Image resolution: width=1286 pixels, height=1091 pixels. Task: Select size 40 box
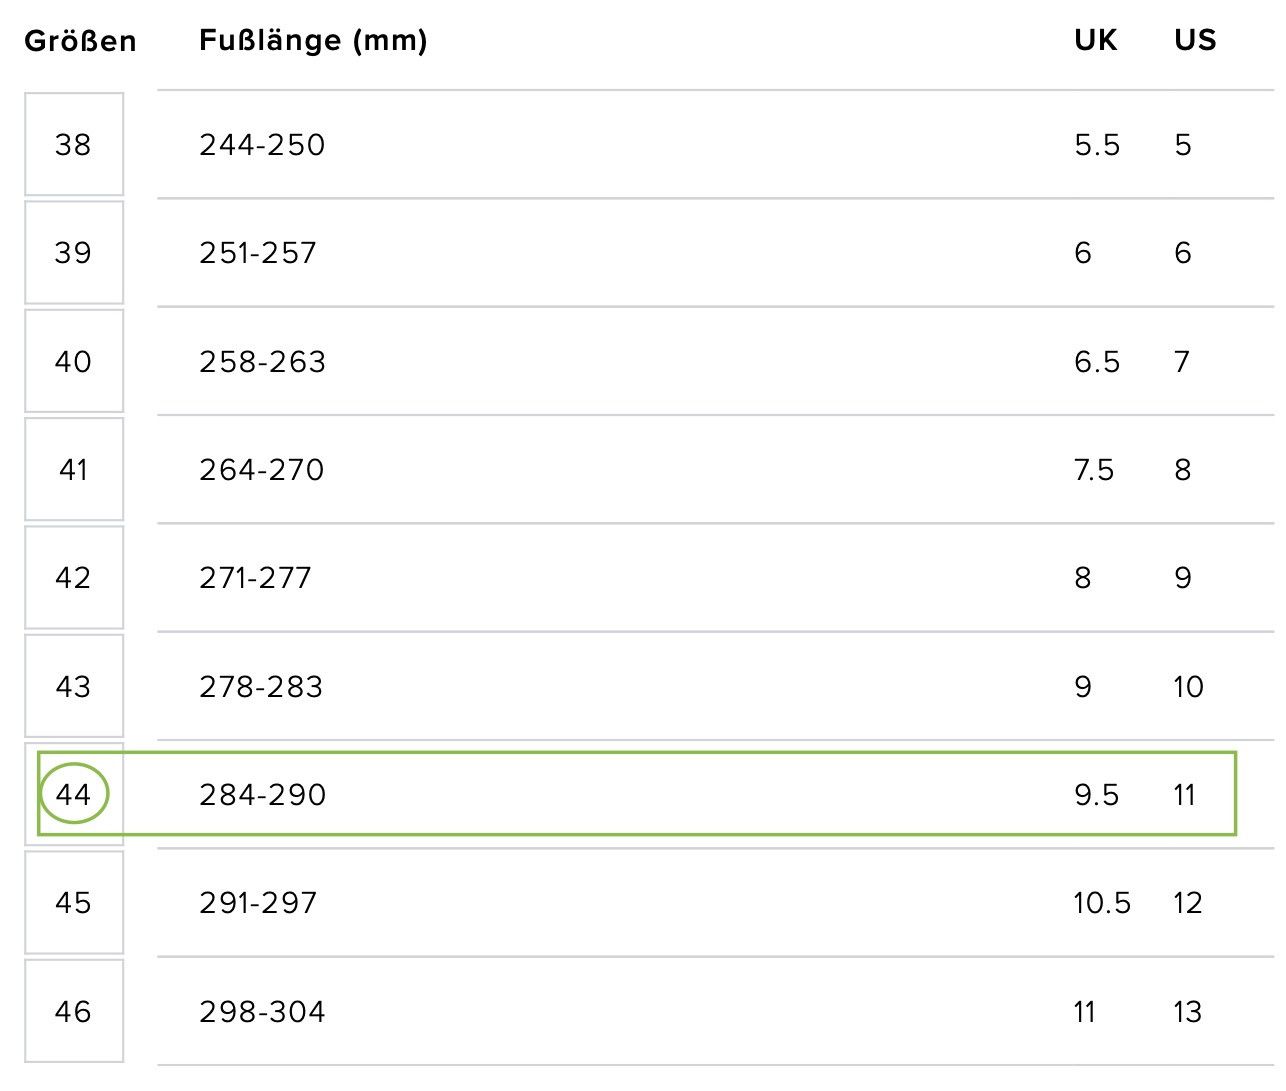[x=74, y=361]
